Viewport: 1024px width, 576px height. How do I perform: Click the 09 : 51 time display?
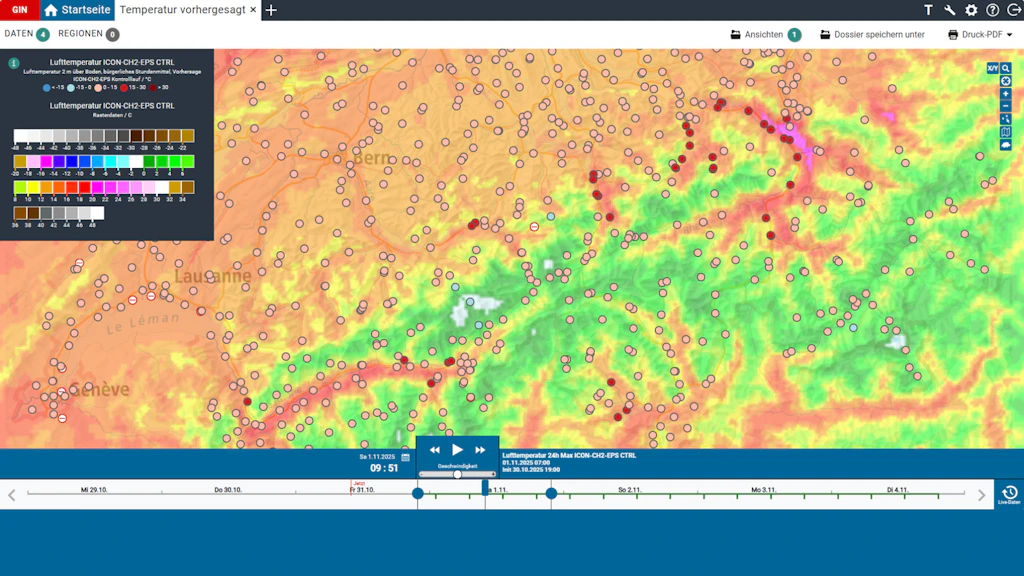(x=383, y=468)
